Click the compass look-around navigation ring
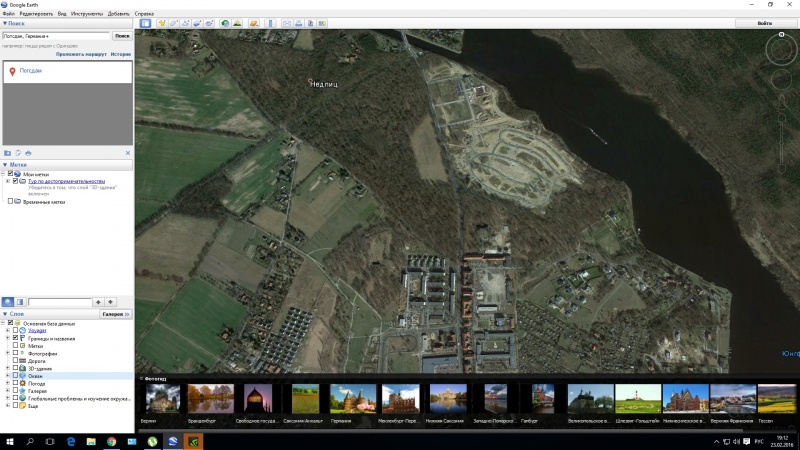This screenshot has height=450, width=800. [779, 48]
